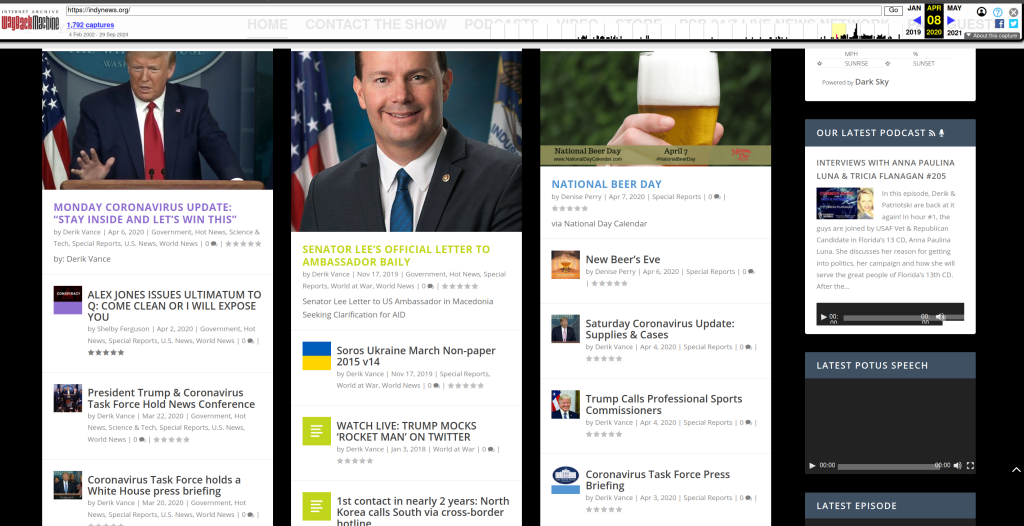Screen dimensions: 1024x526
Task: Share this capture on Twitter
Action: coord(1013,24)
